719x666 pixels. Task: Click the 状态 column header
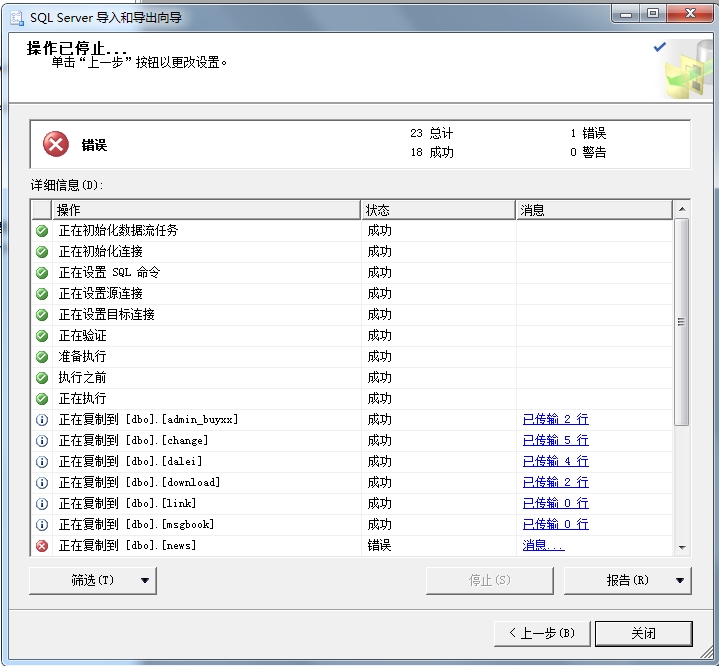(x=437, y=210)
